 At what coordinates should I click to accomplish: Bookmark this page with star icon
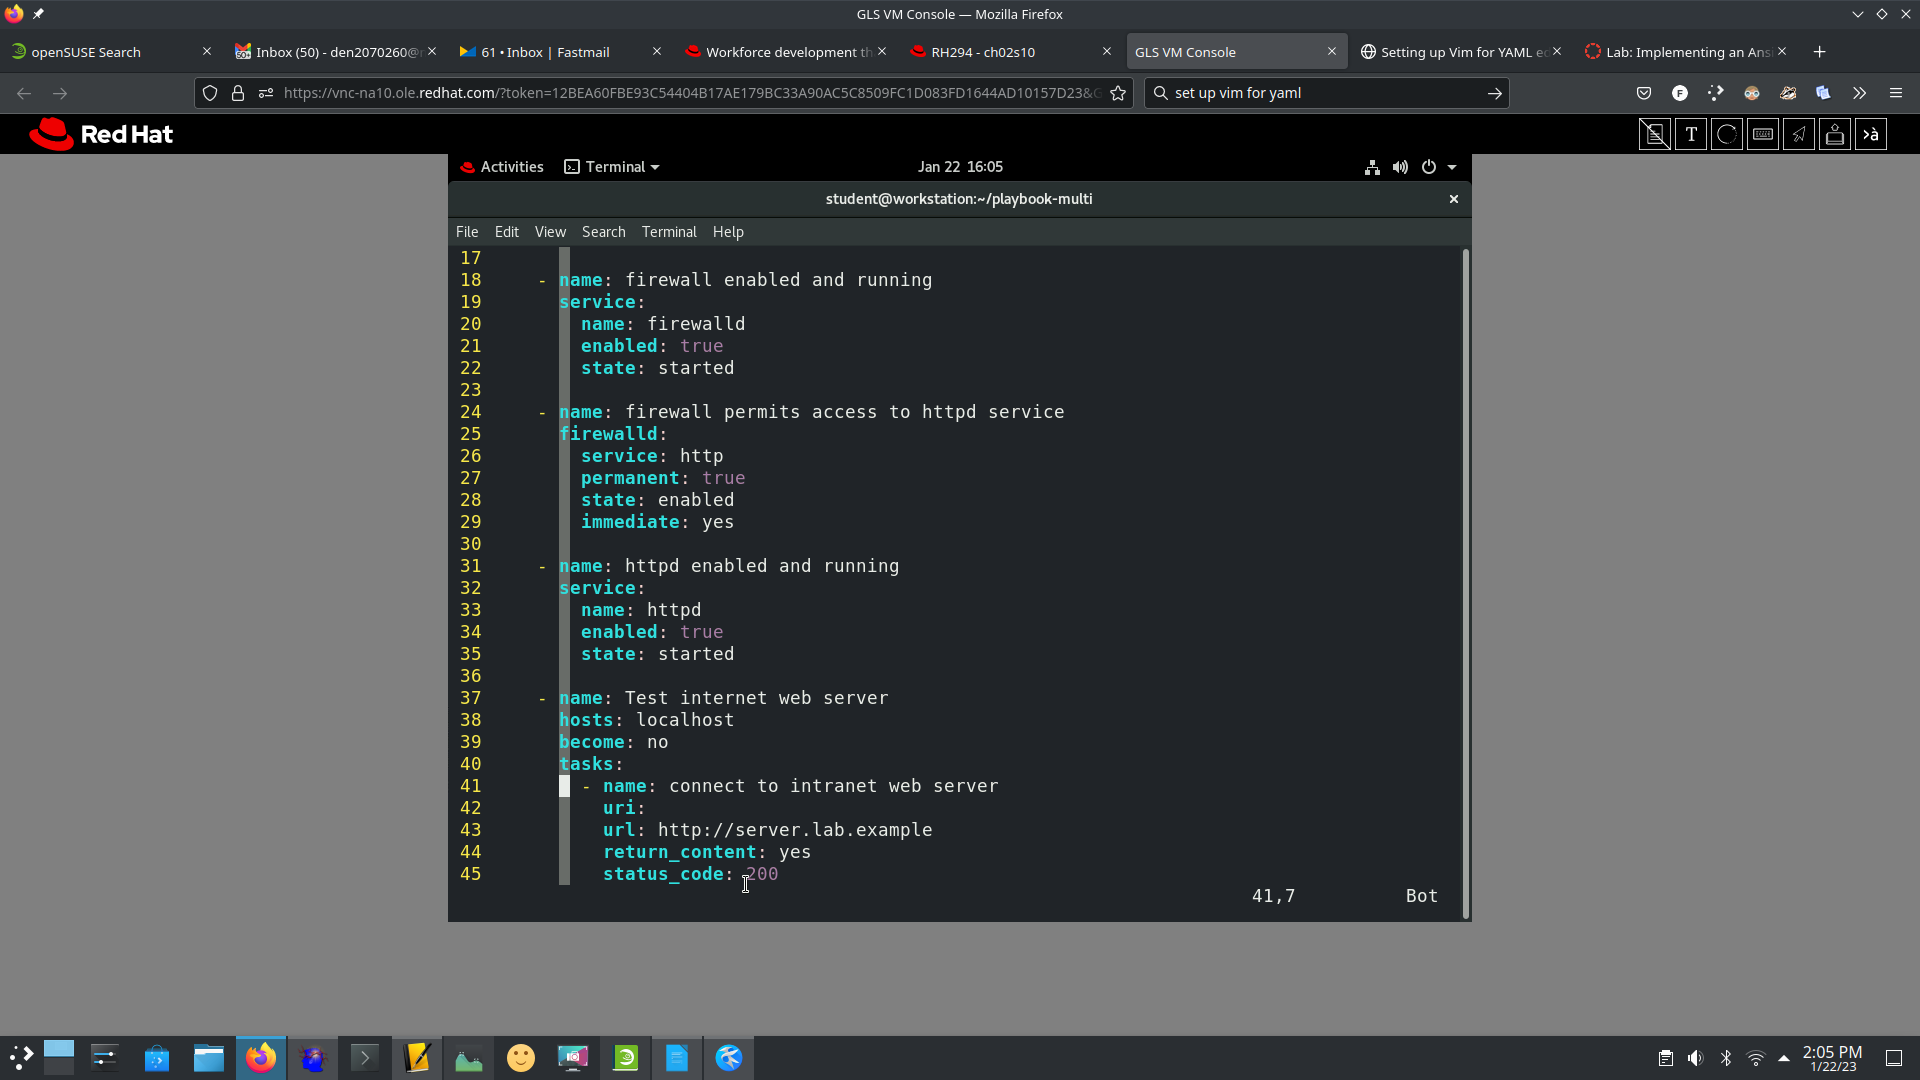click(1118, 93)
